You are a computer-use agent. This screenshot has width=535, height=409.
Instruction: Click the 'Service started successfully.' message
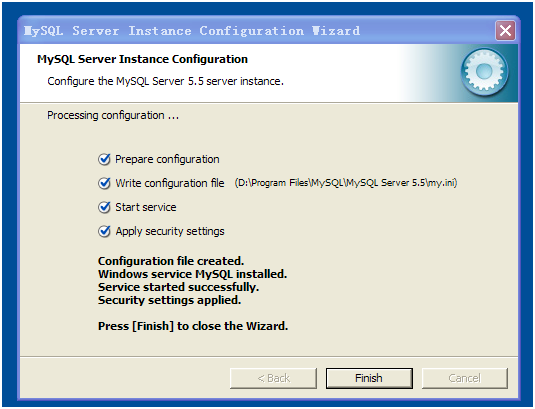click(178, 287)
